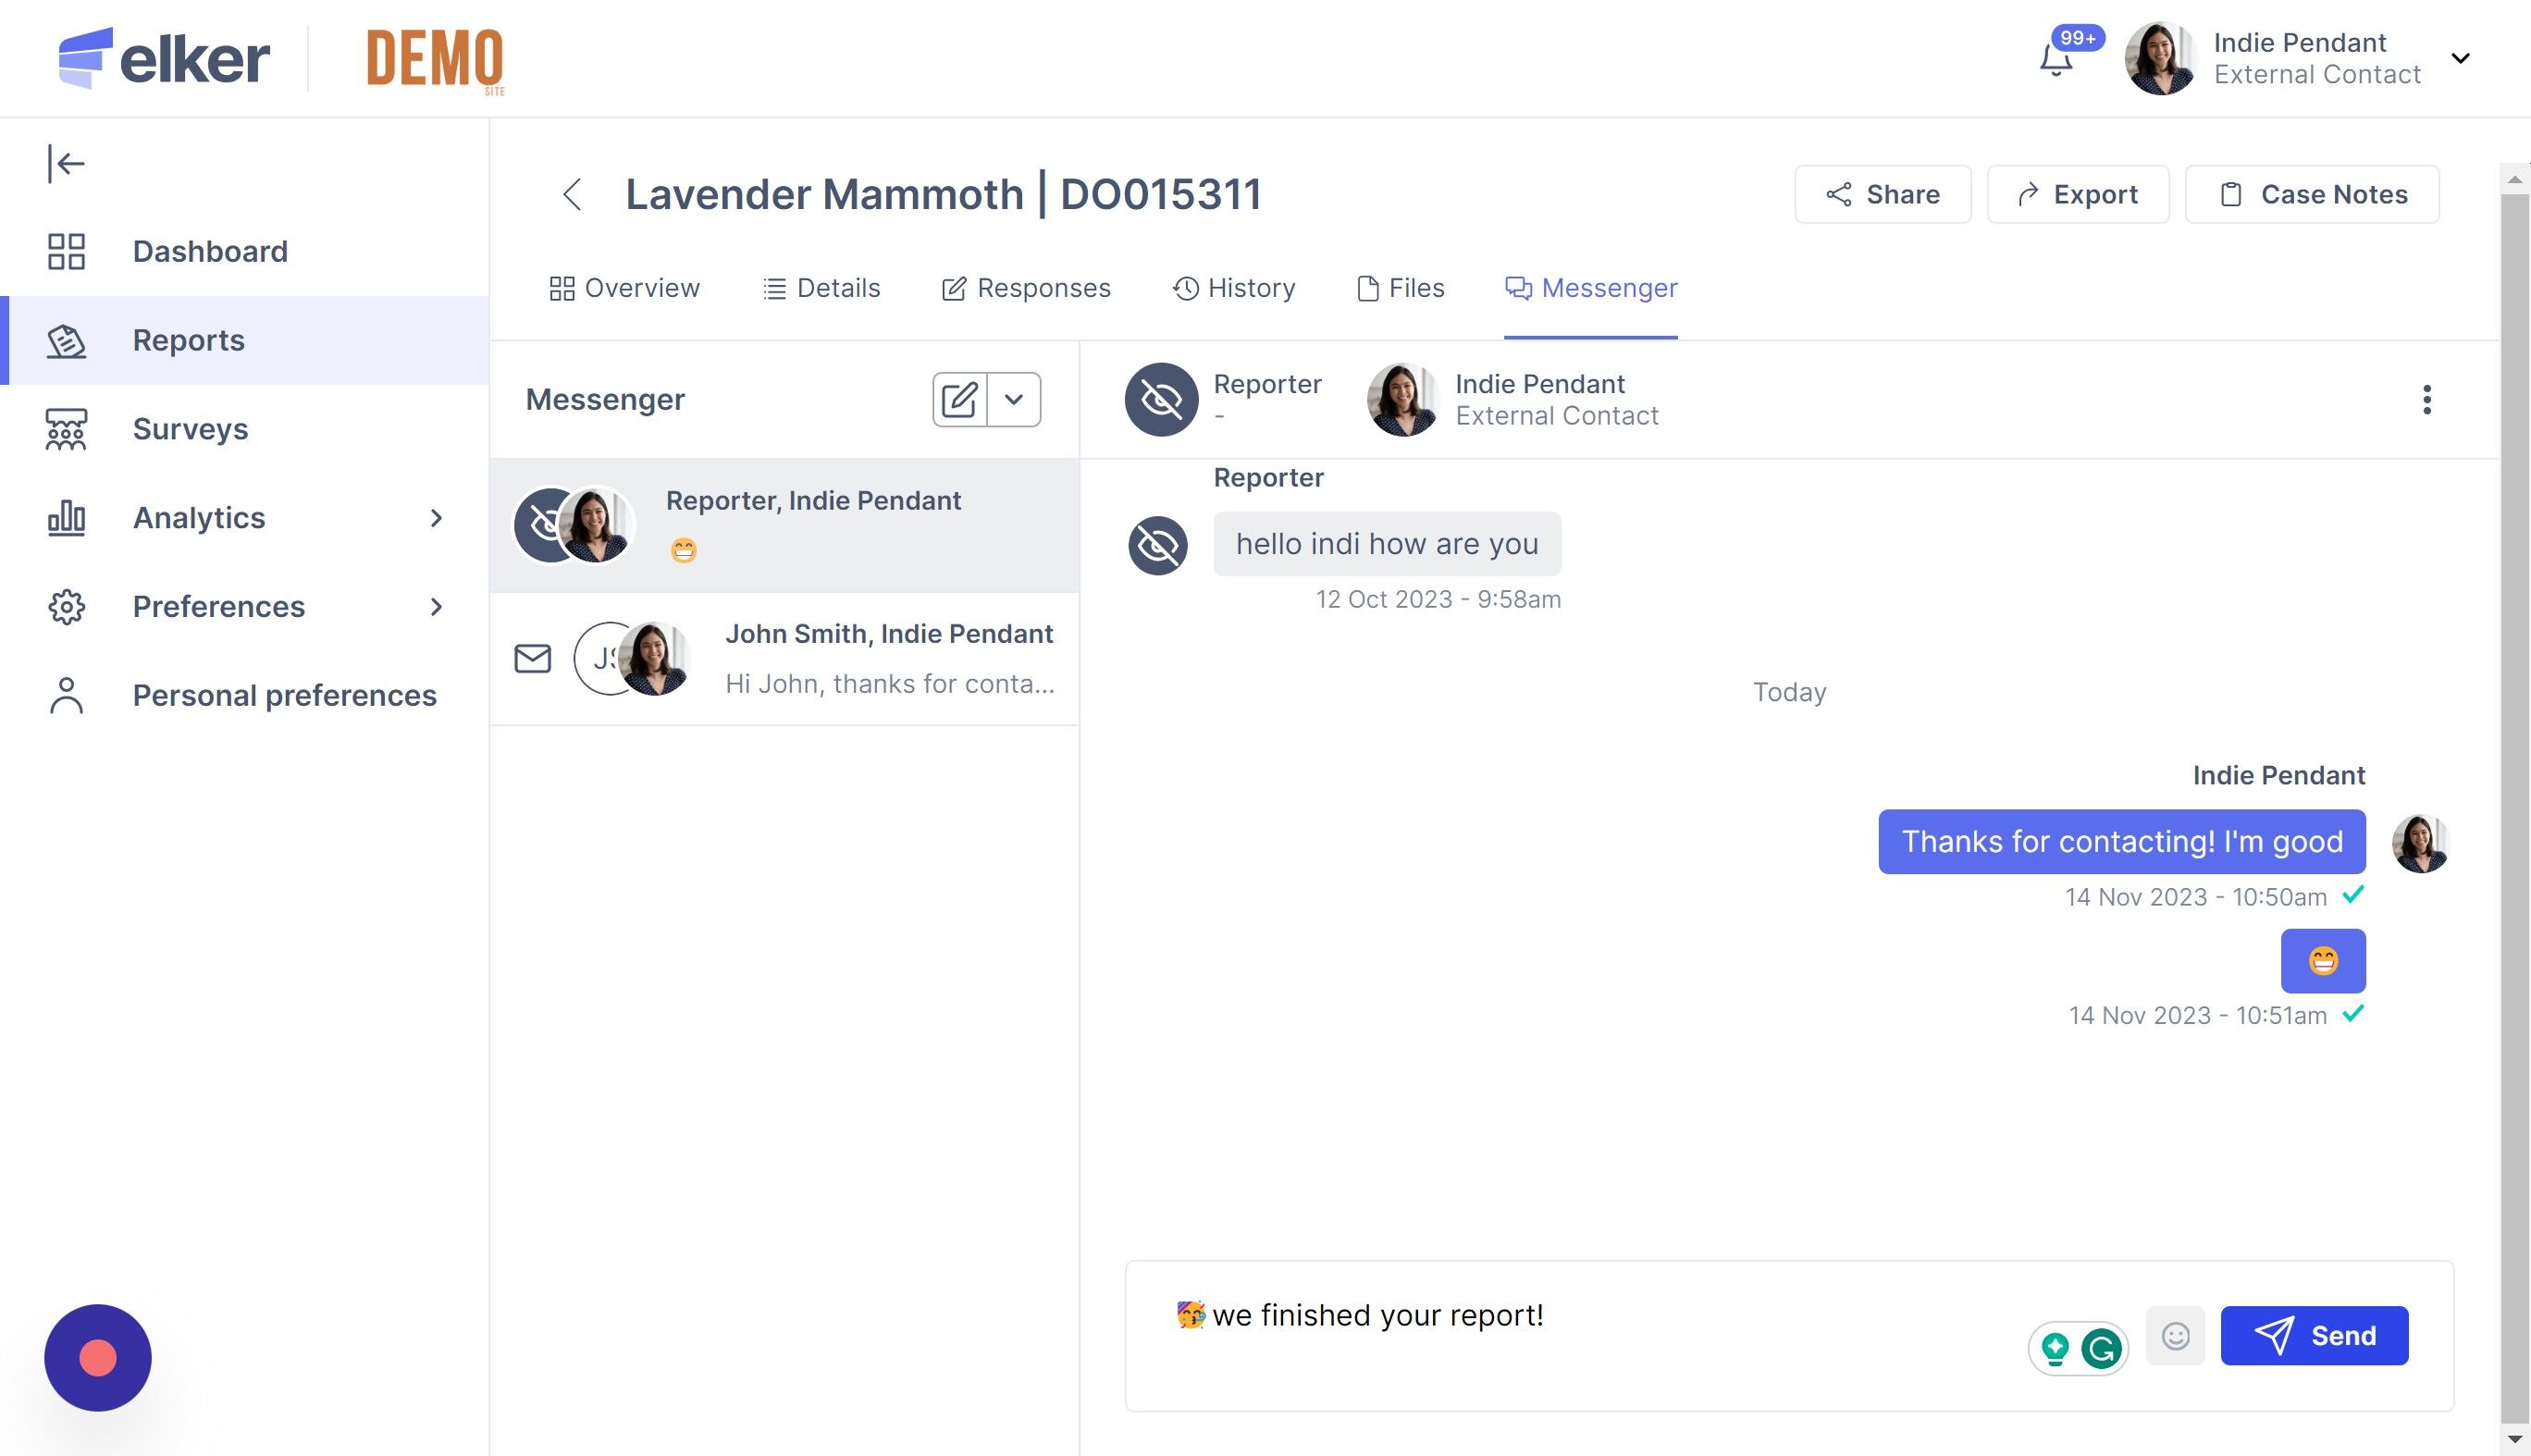2531x1456 pixels.
Task: Switch to the History tab
Action: [x=1233, y=288]
